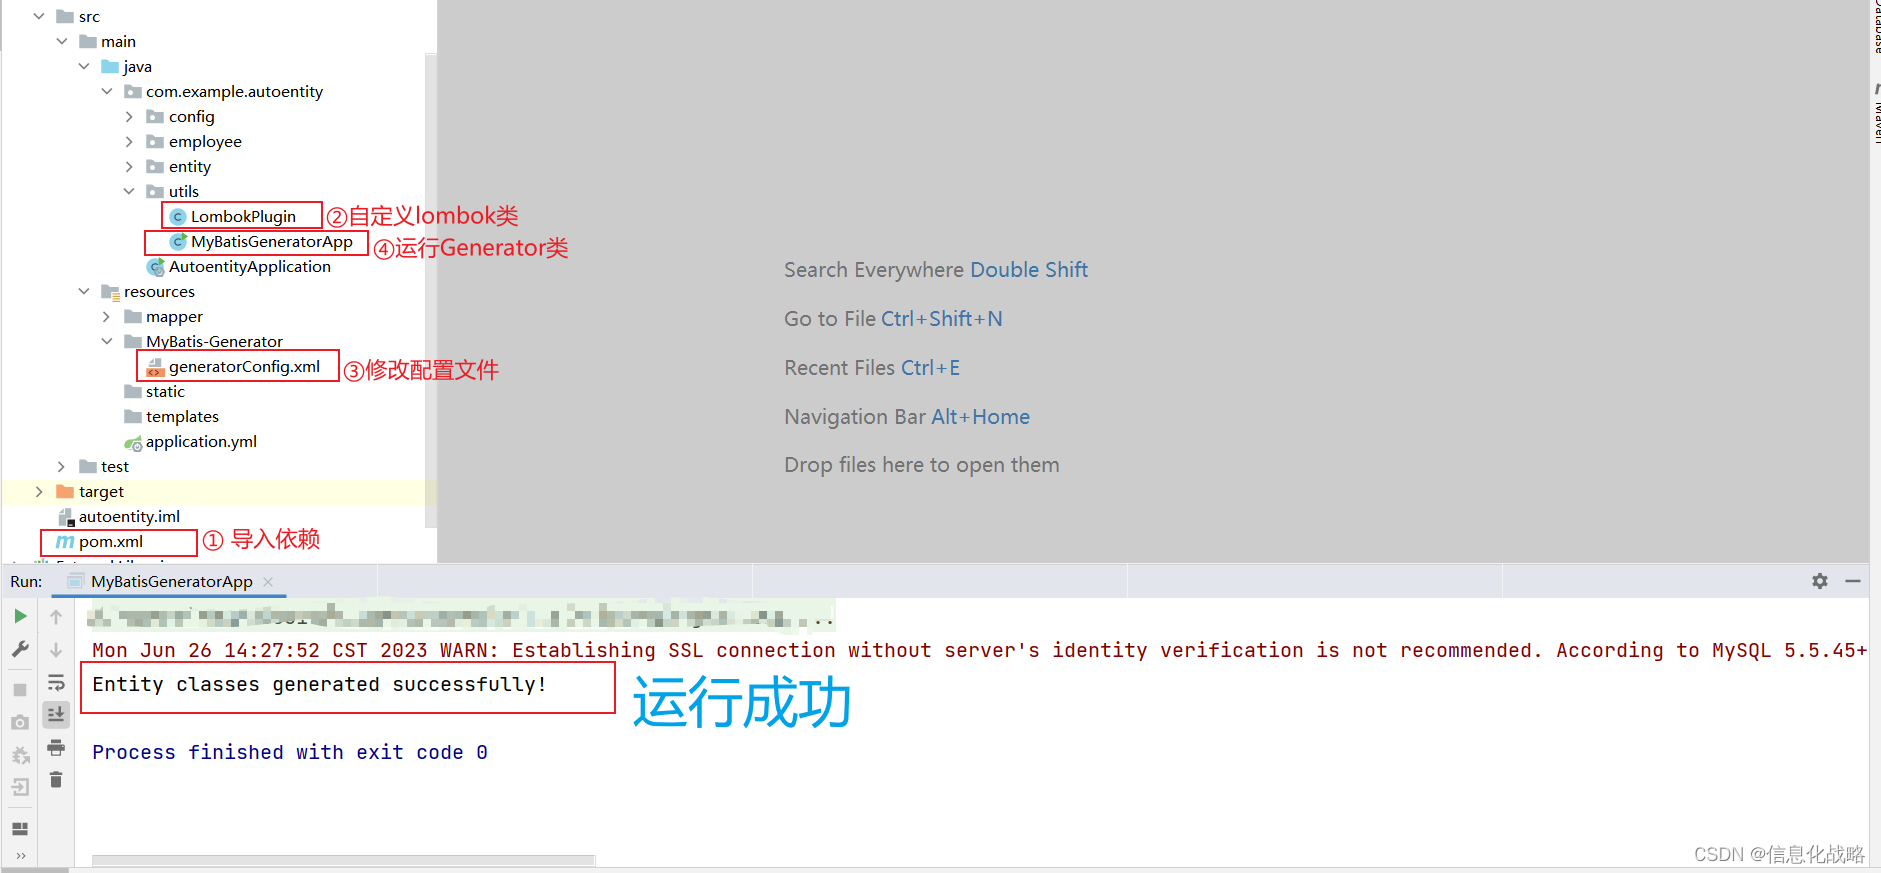The width and height of the screenshot is (1881, 873).
Task: Click the SSL connection WARN console line
Action: point(980,650)
